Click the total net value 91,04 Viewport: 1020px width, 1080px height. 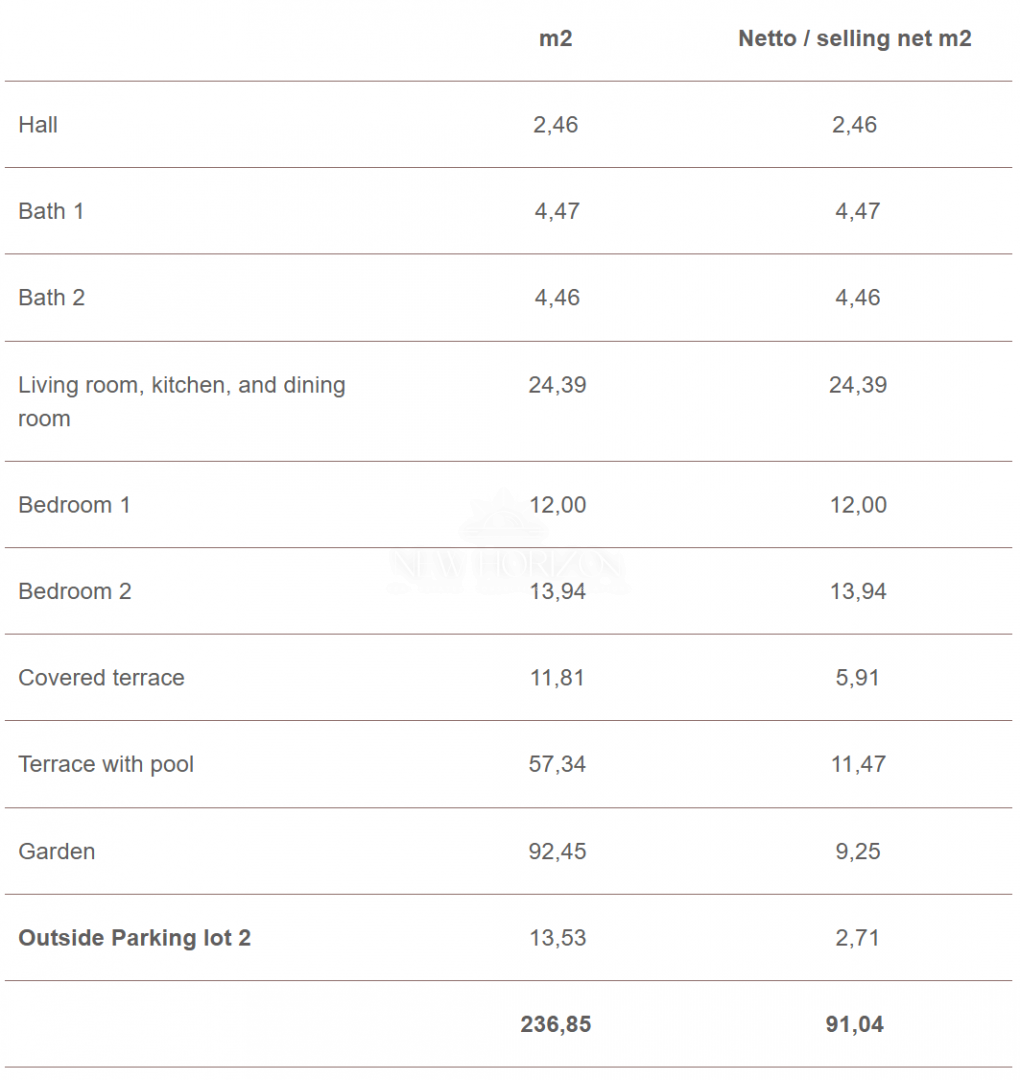(854, 1025)
